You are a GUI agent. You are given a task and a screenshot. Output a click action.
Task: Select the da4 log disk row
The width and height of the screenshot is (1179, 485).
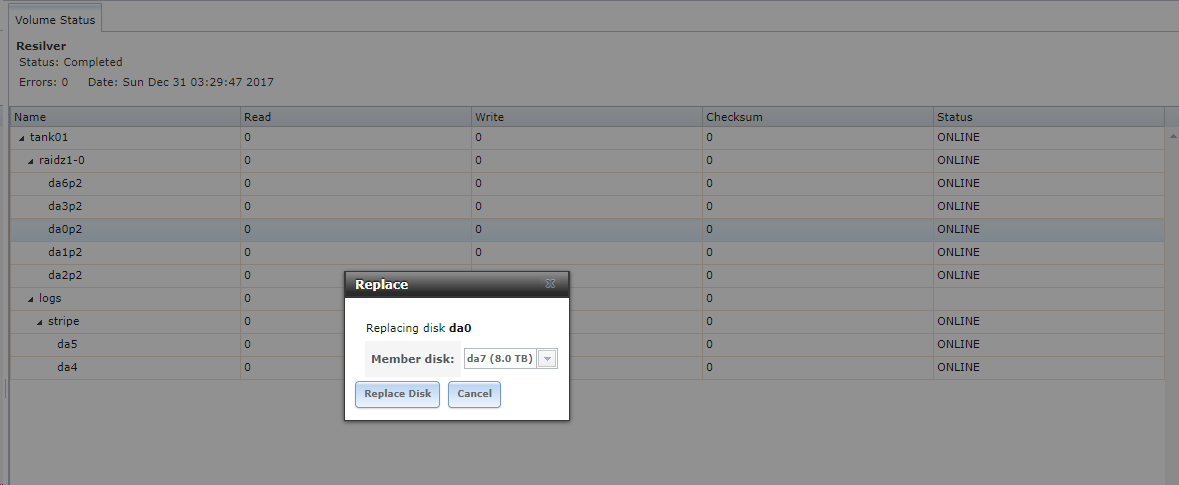586,368
